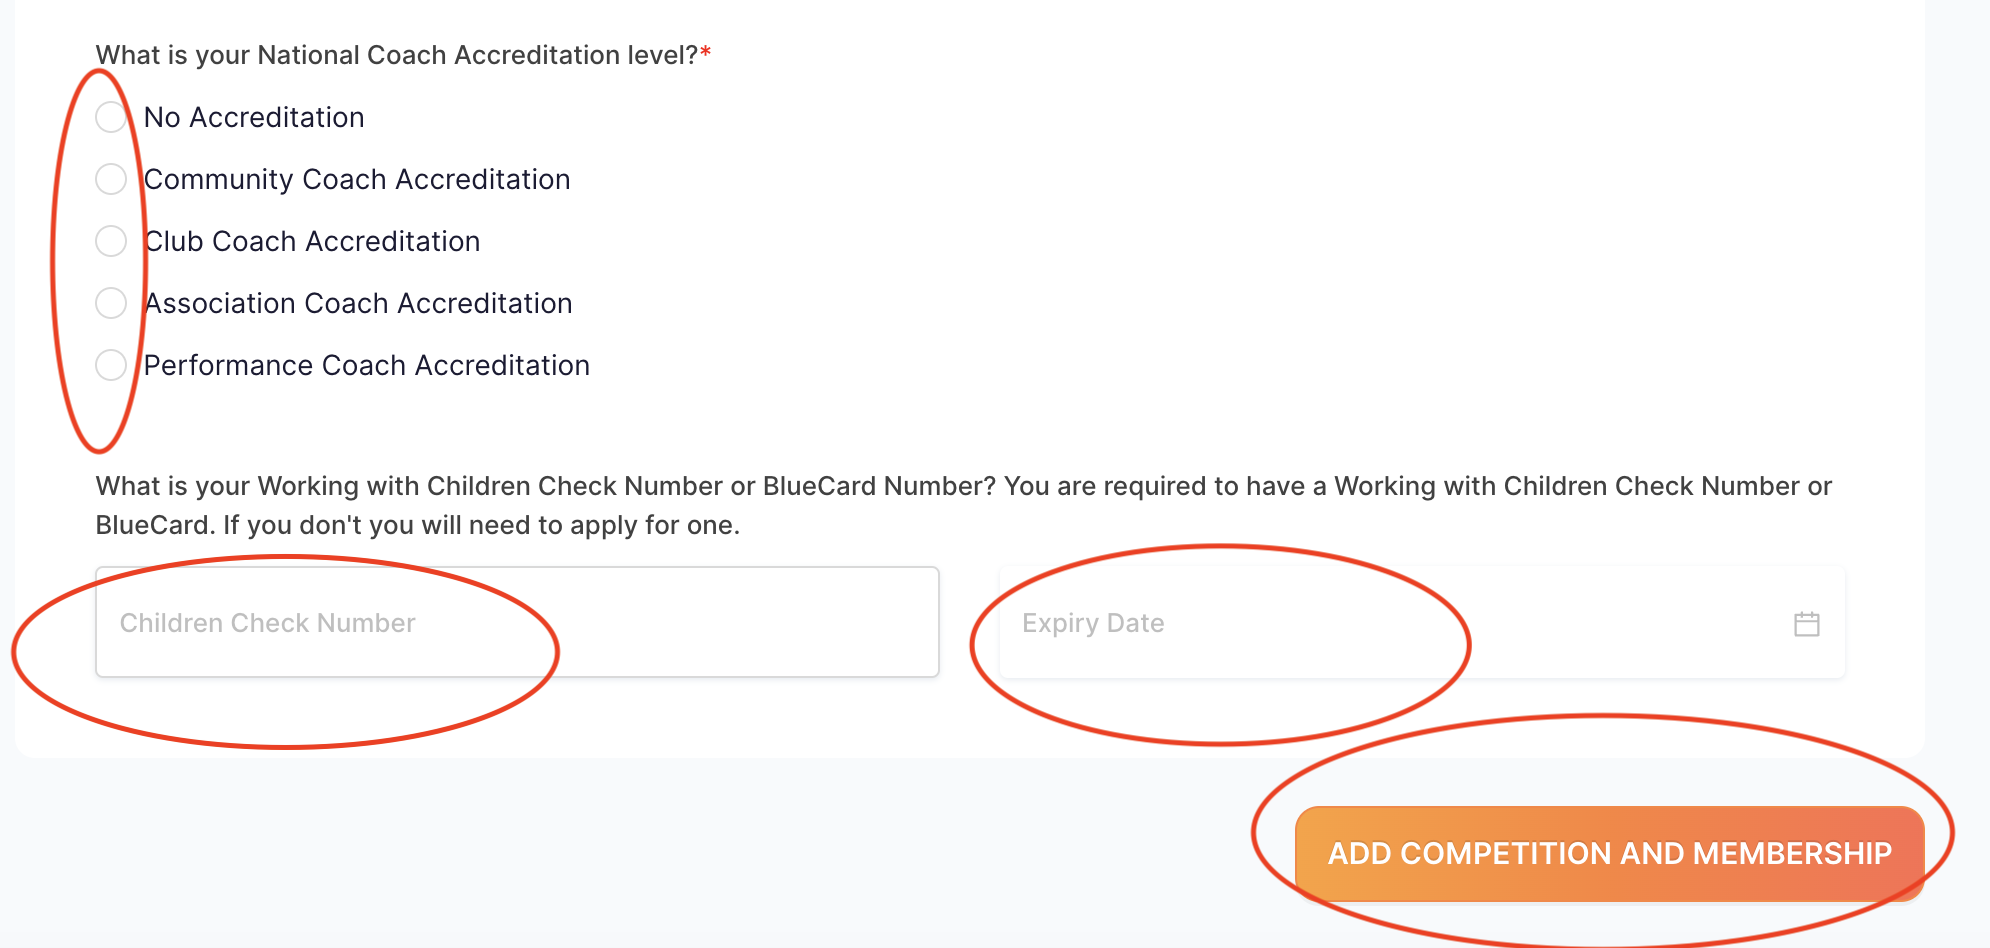Click the "Association Coach Accreditation" label text

click(358, 303)
